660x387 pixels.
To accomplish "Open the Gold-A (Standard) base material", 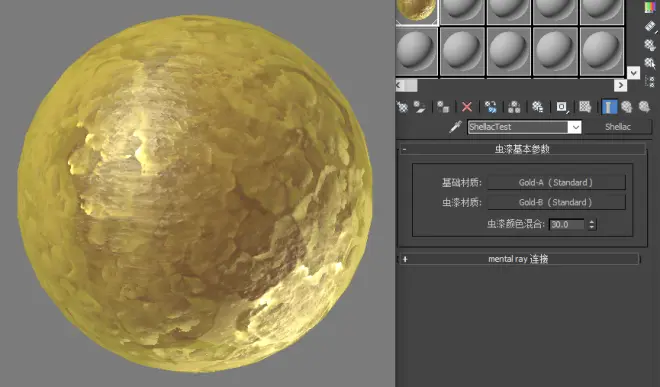I will [x=556, y=182].
